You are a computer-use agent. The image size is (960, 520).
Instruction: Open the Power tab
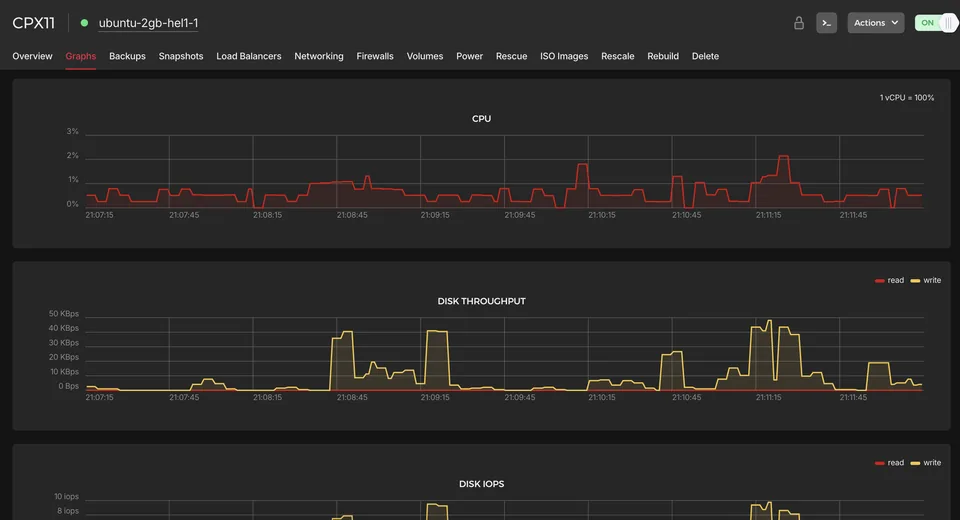(470, 56)
